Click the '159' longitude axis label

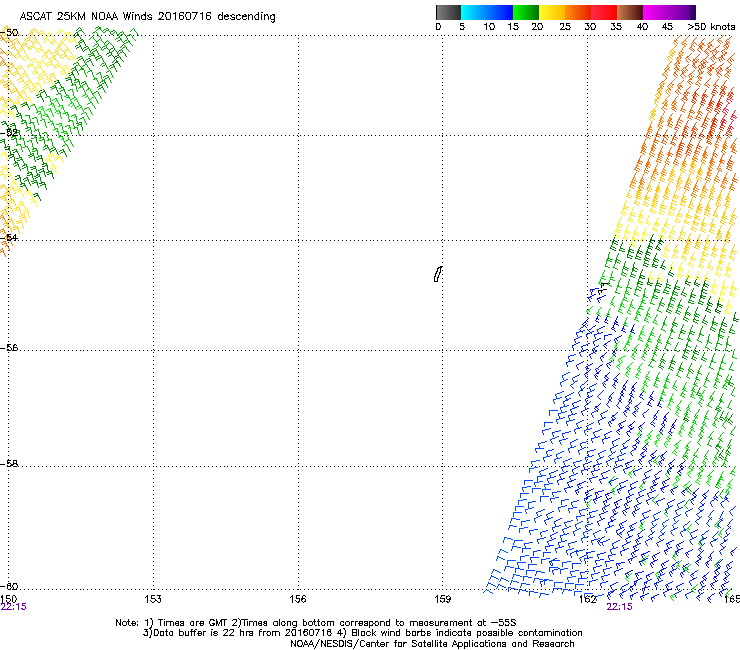pos(442,599)
